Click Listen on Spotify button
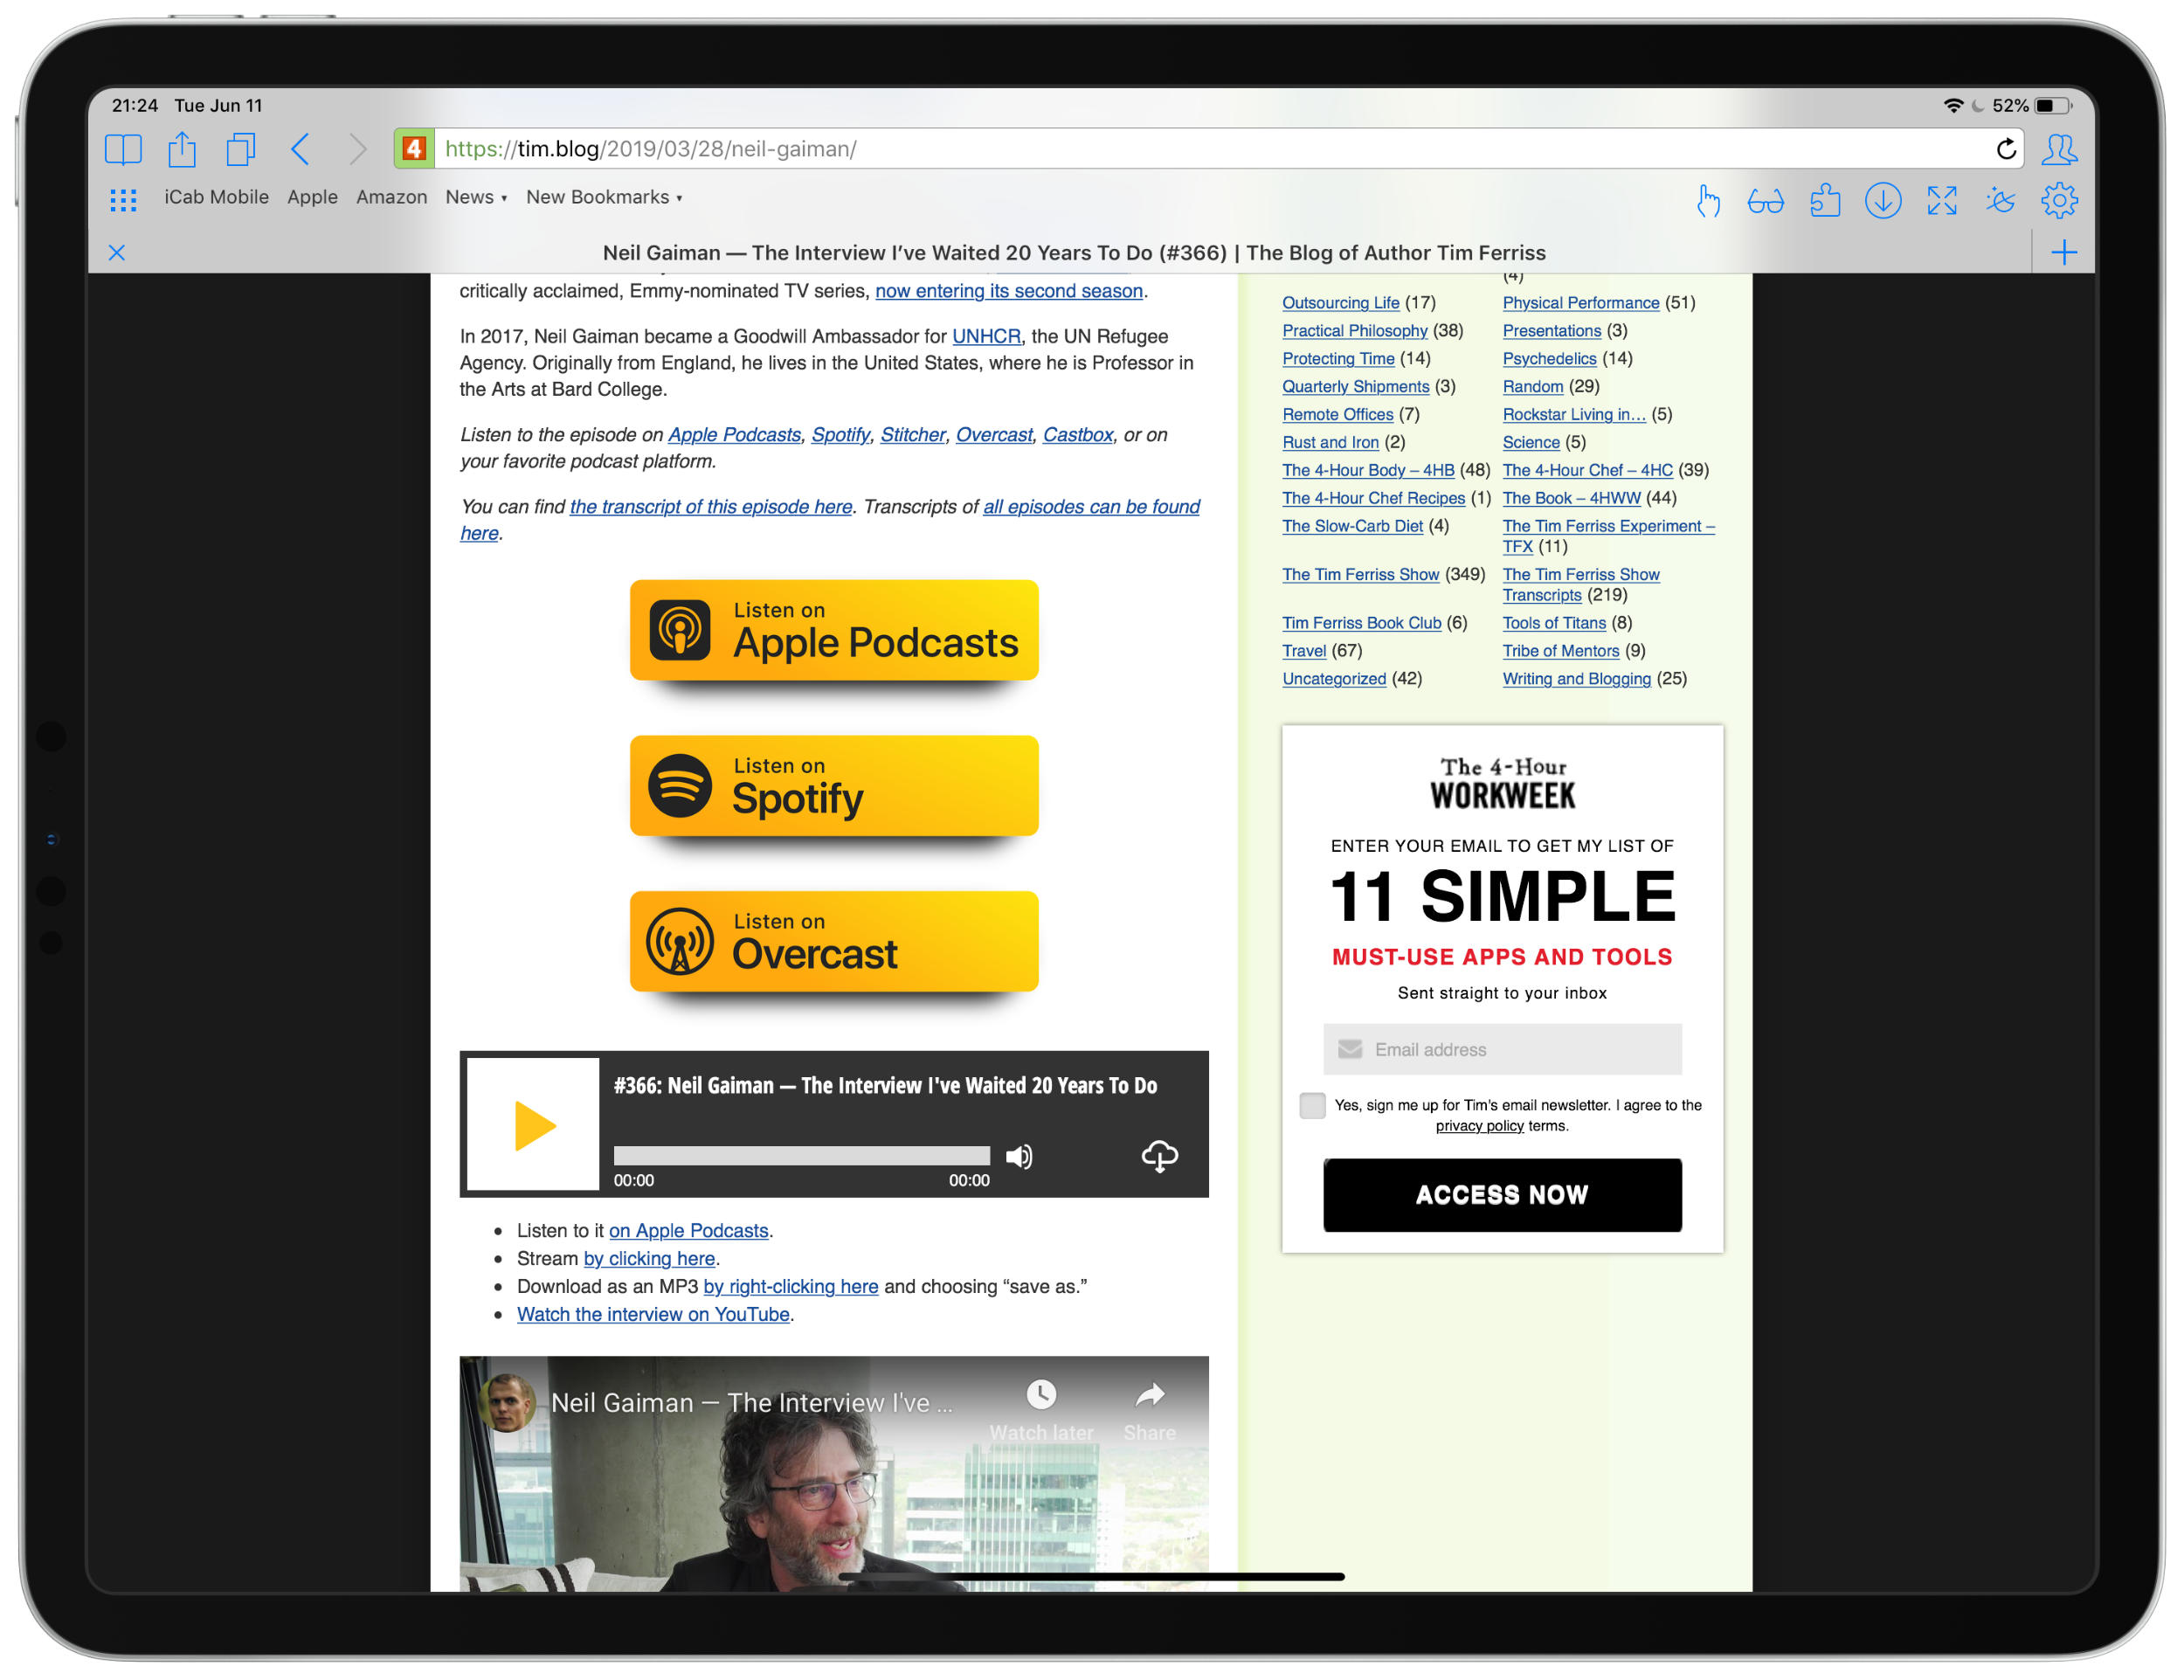 (x=834, y=786)
